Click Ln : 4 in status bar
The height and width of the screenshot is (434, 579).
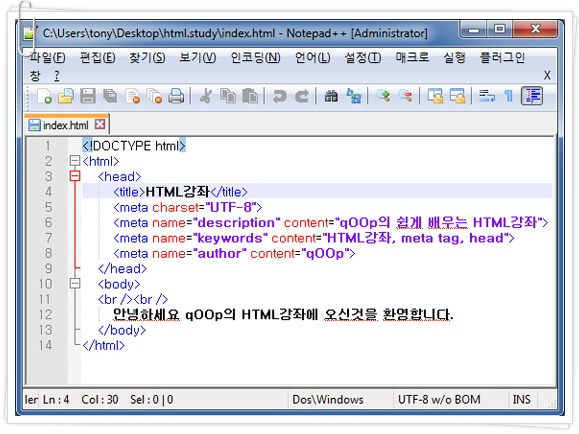click(x=56, y=400)
